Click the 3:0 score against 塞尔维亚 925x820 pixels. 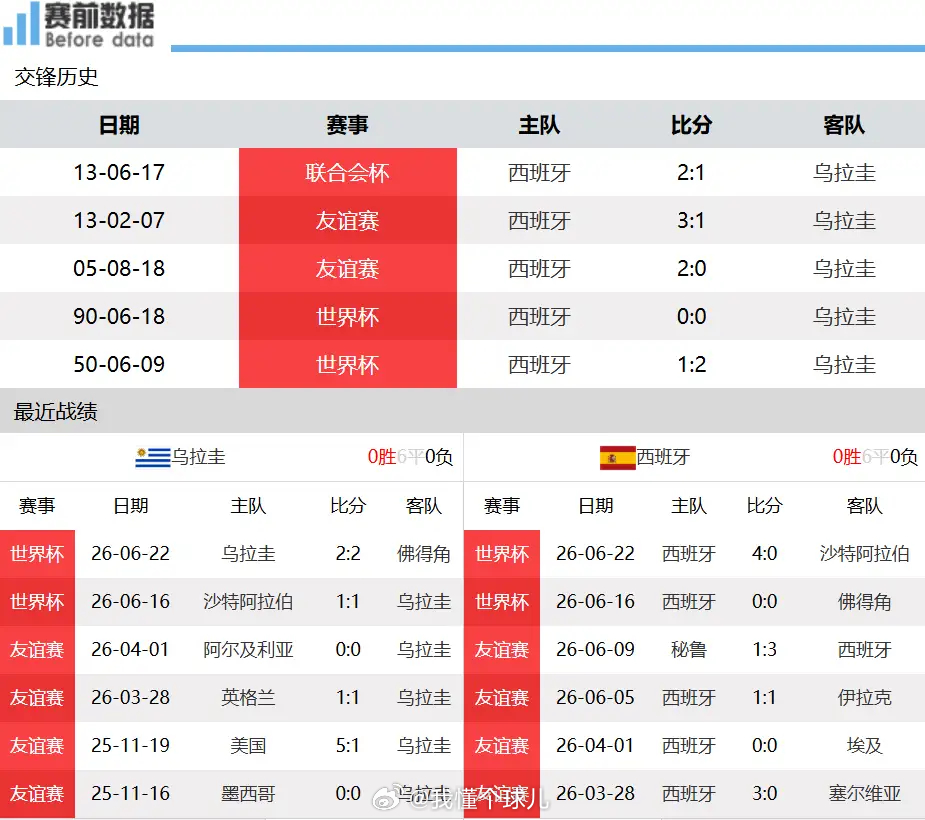coord(765,793)
